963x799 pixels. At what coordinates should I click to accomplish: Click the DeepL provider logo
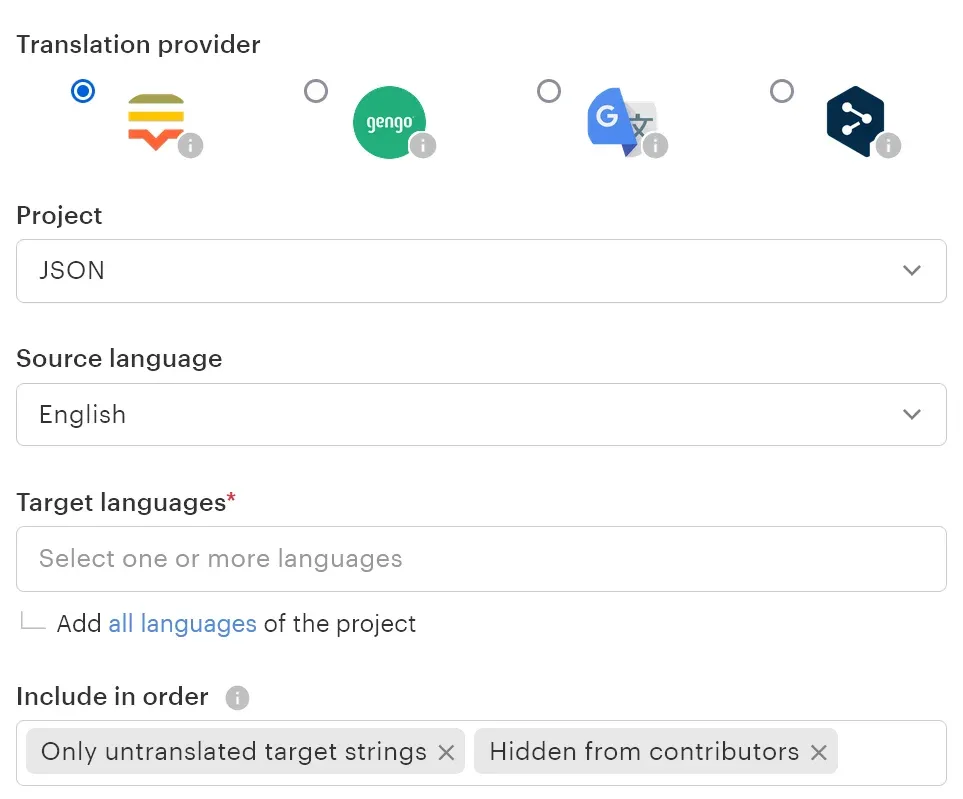tap(855, 121)
